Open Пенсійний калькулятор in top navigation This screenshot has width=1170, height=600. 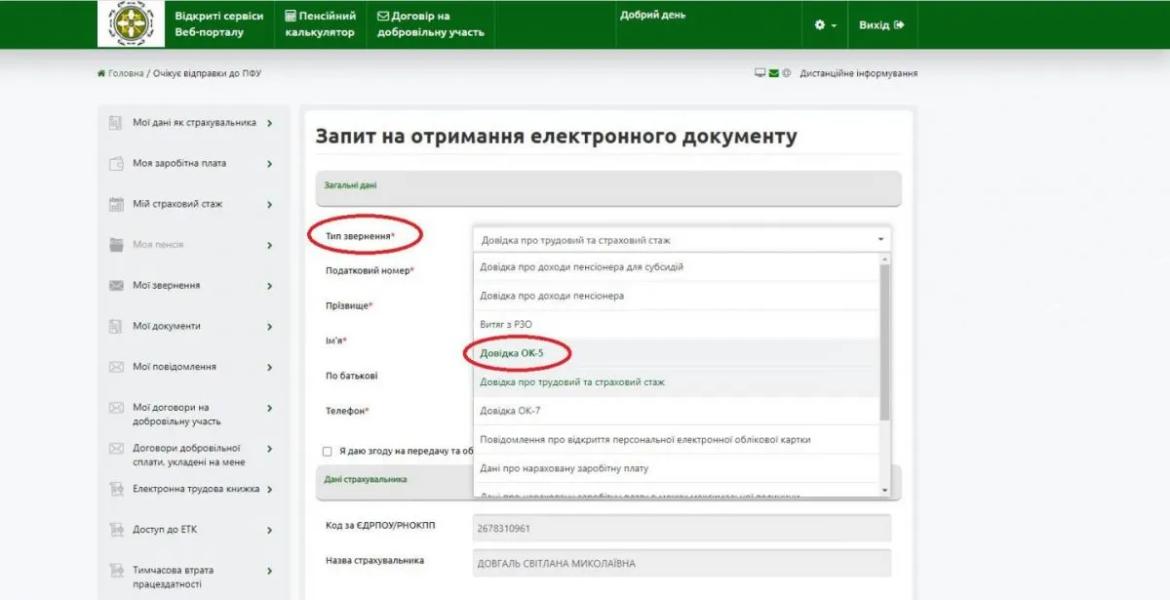point(320,24)
